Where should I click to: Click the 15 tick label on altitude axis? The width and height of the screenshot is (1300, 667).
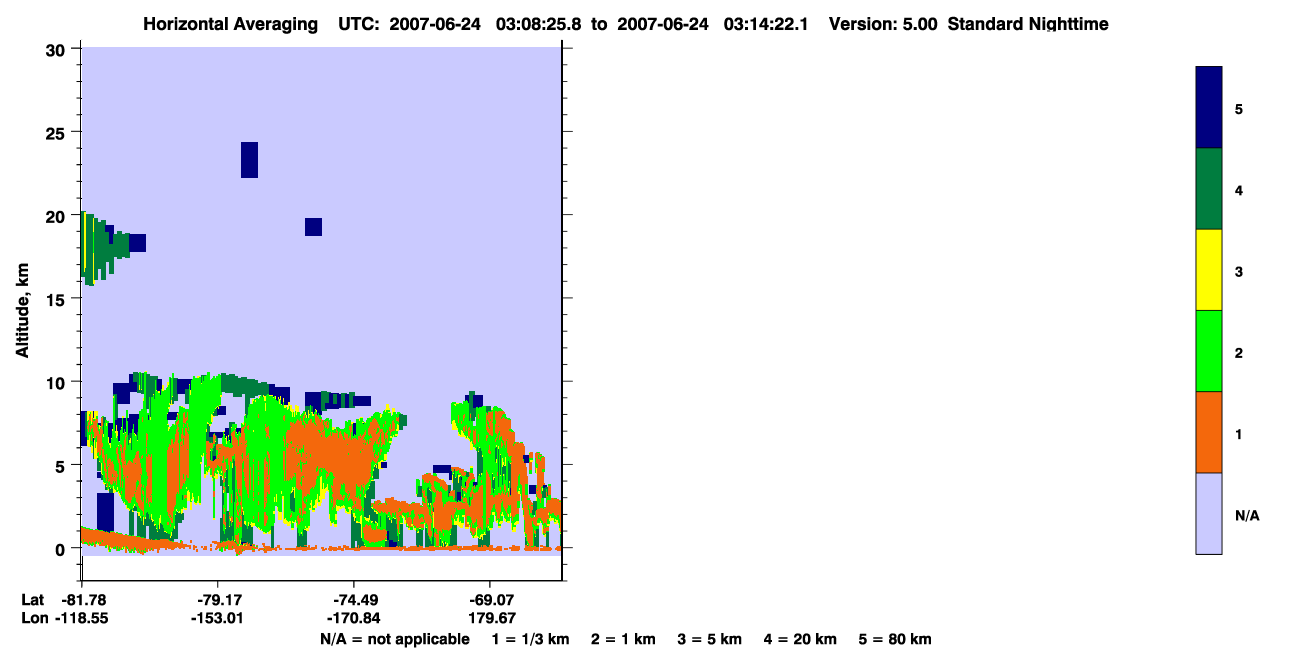pyautogui.click(x=57, y=299)
